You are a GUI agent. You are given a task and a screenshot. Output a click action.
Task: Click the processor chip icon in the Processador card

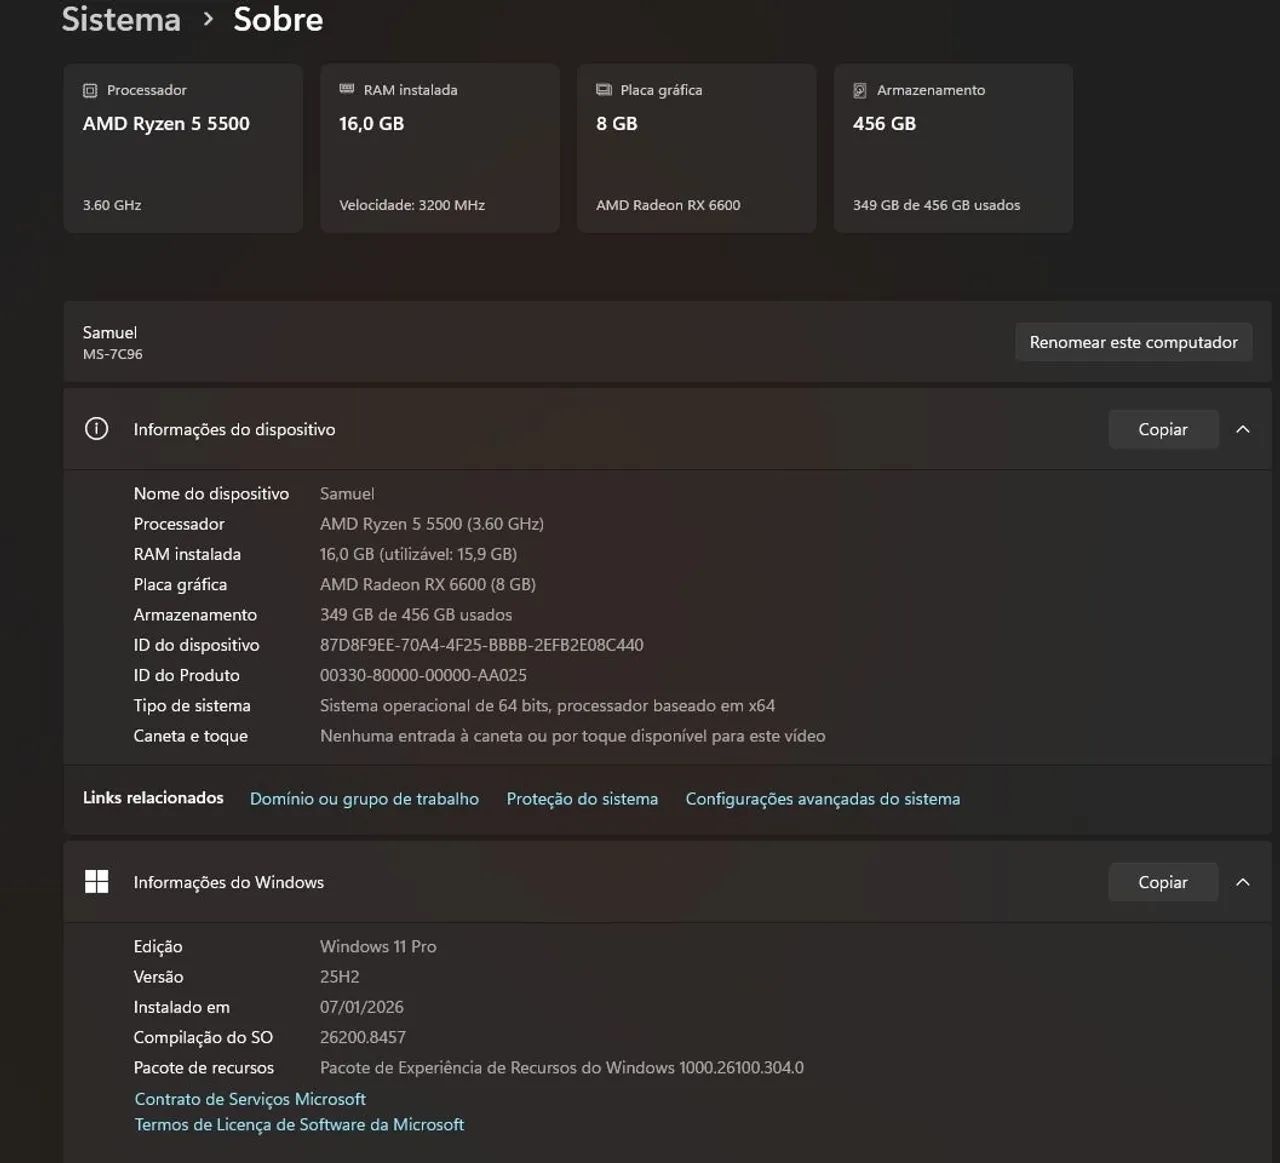(x=90, y=90)
